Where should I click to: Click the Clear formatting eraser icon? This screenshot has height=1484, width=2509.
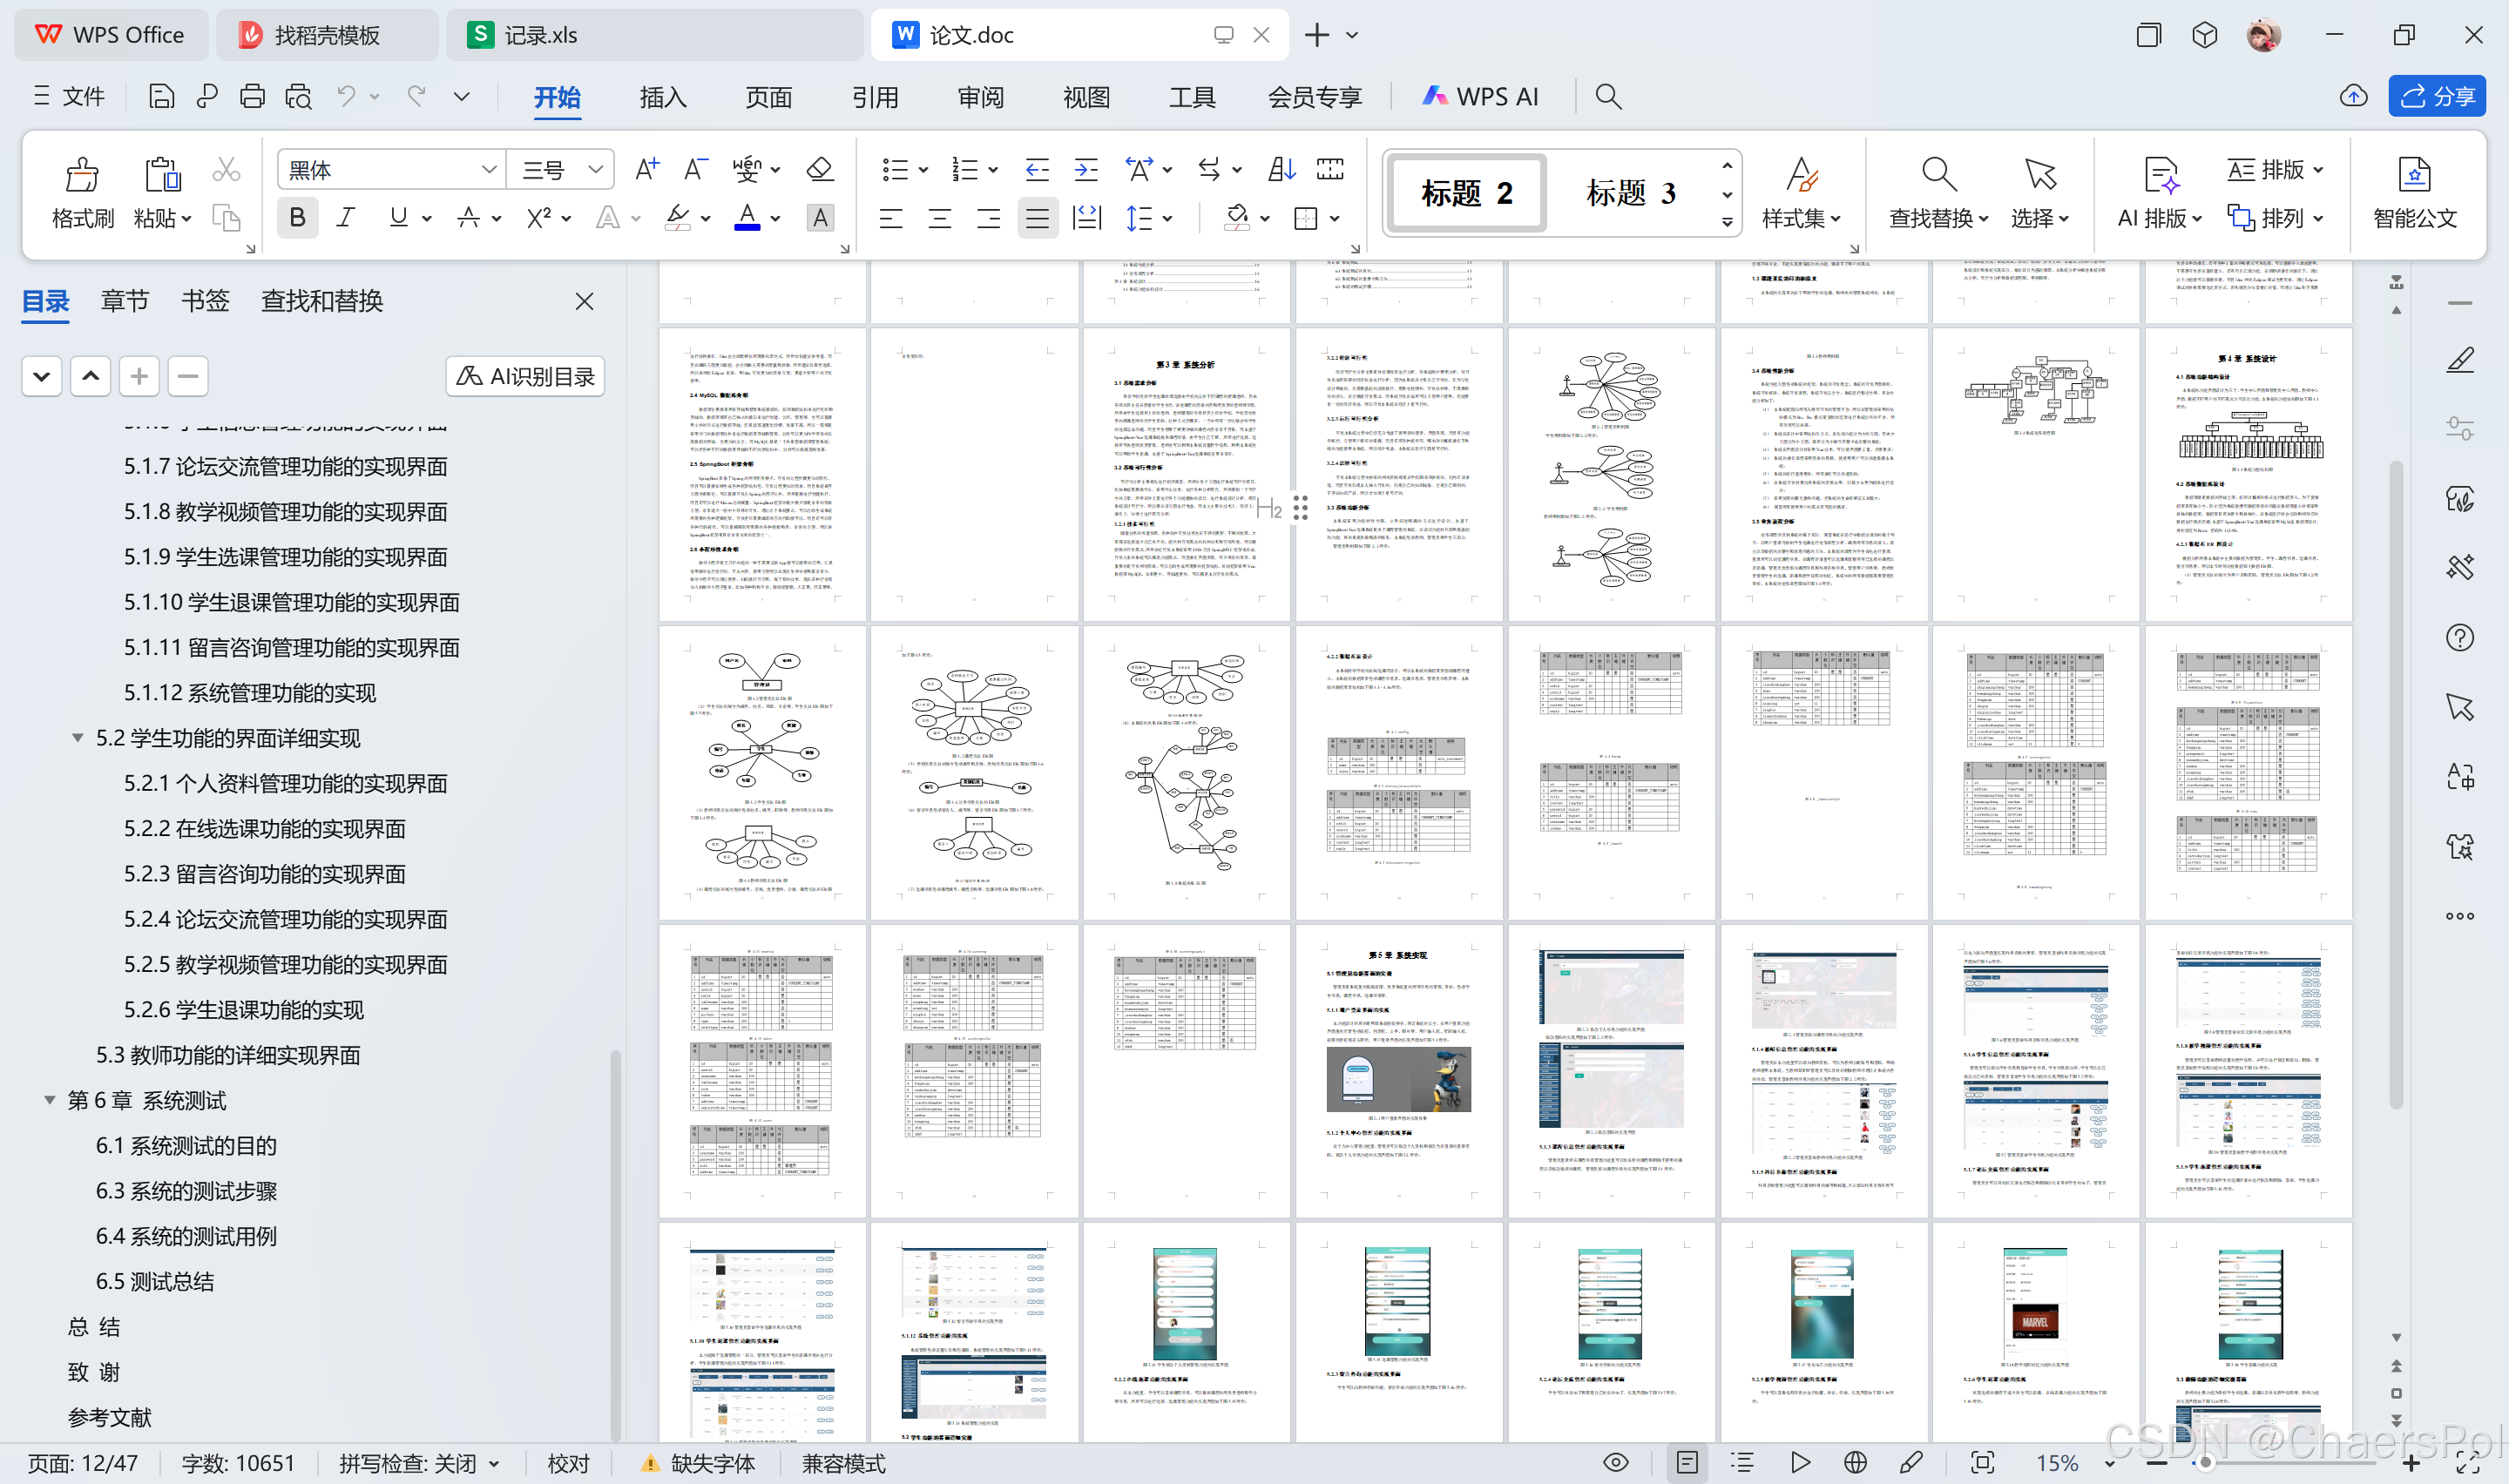[820, 169]
